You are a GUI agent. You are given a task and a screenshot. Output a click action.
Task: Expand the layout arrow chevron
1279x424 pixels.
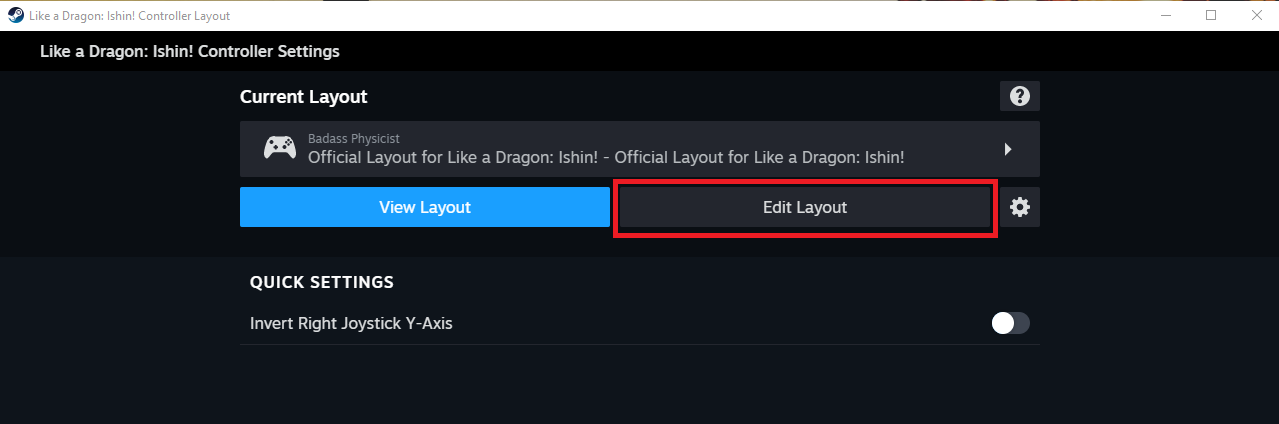1008,149
